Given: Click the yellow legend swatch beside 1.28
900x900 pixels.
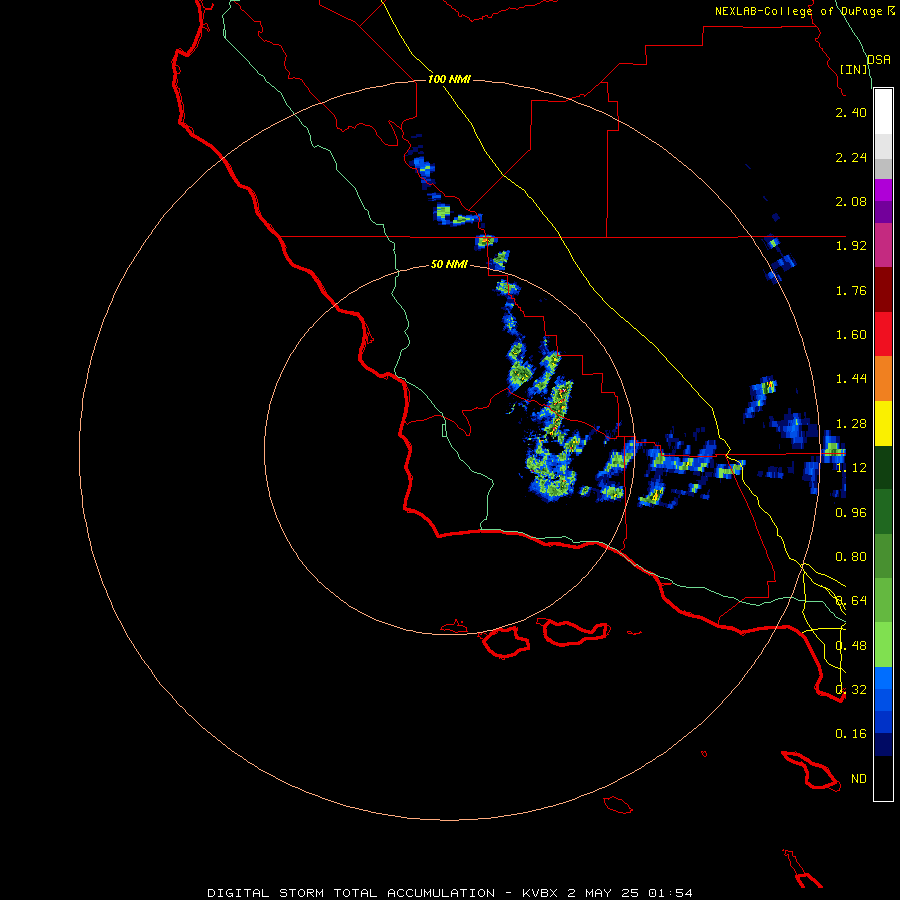Looking at the screenshot, I should [x=883, y=424].
